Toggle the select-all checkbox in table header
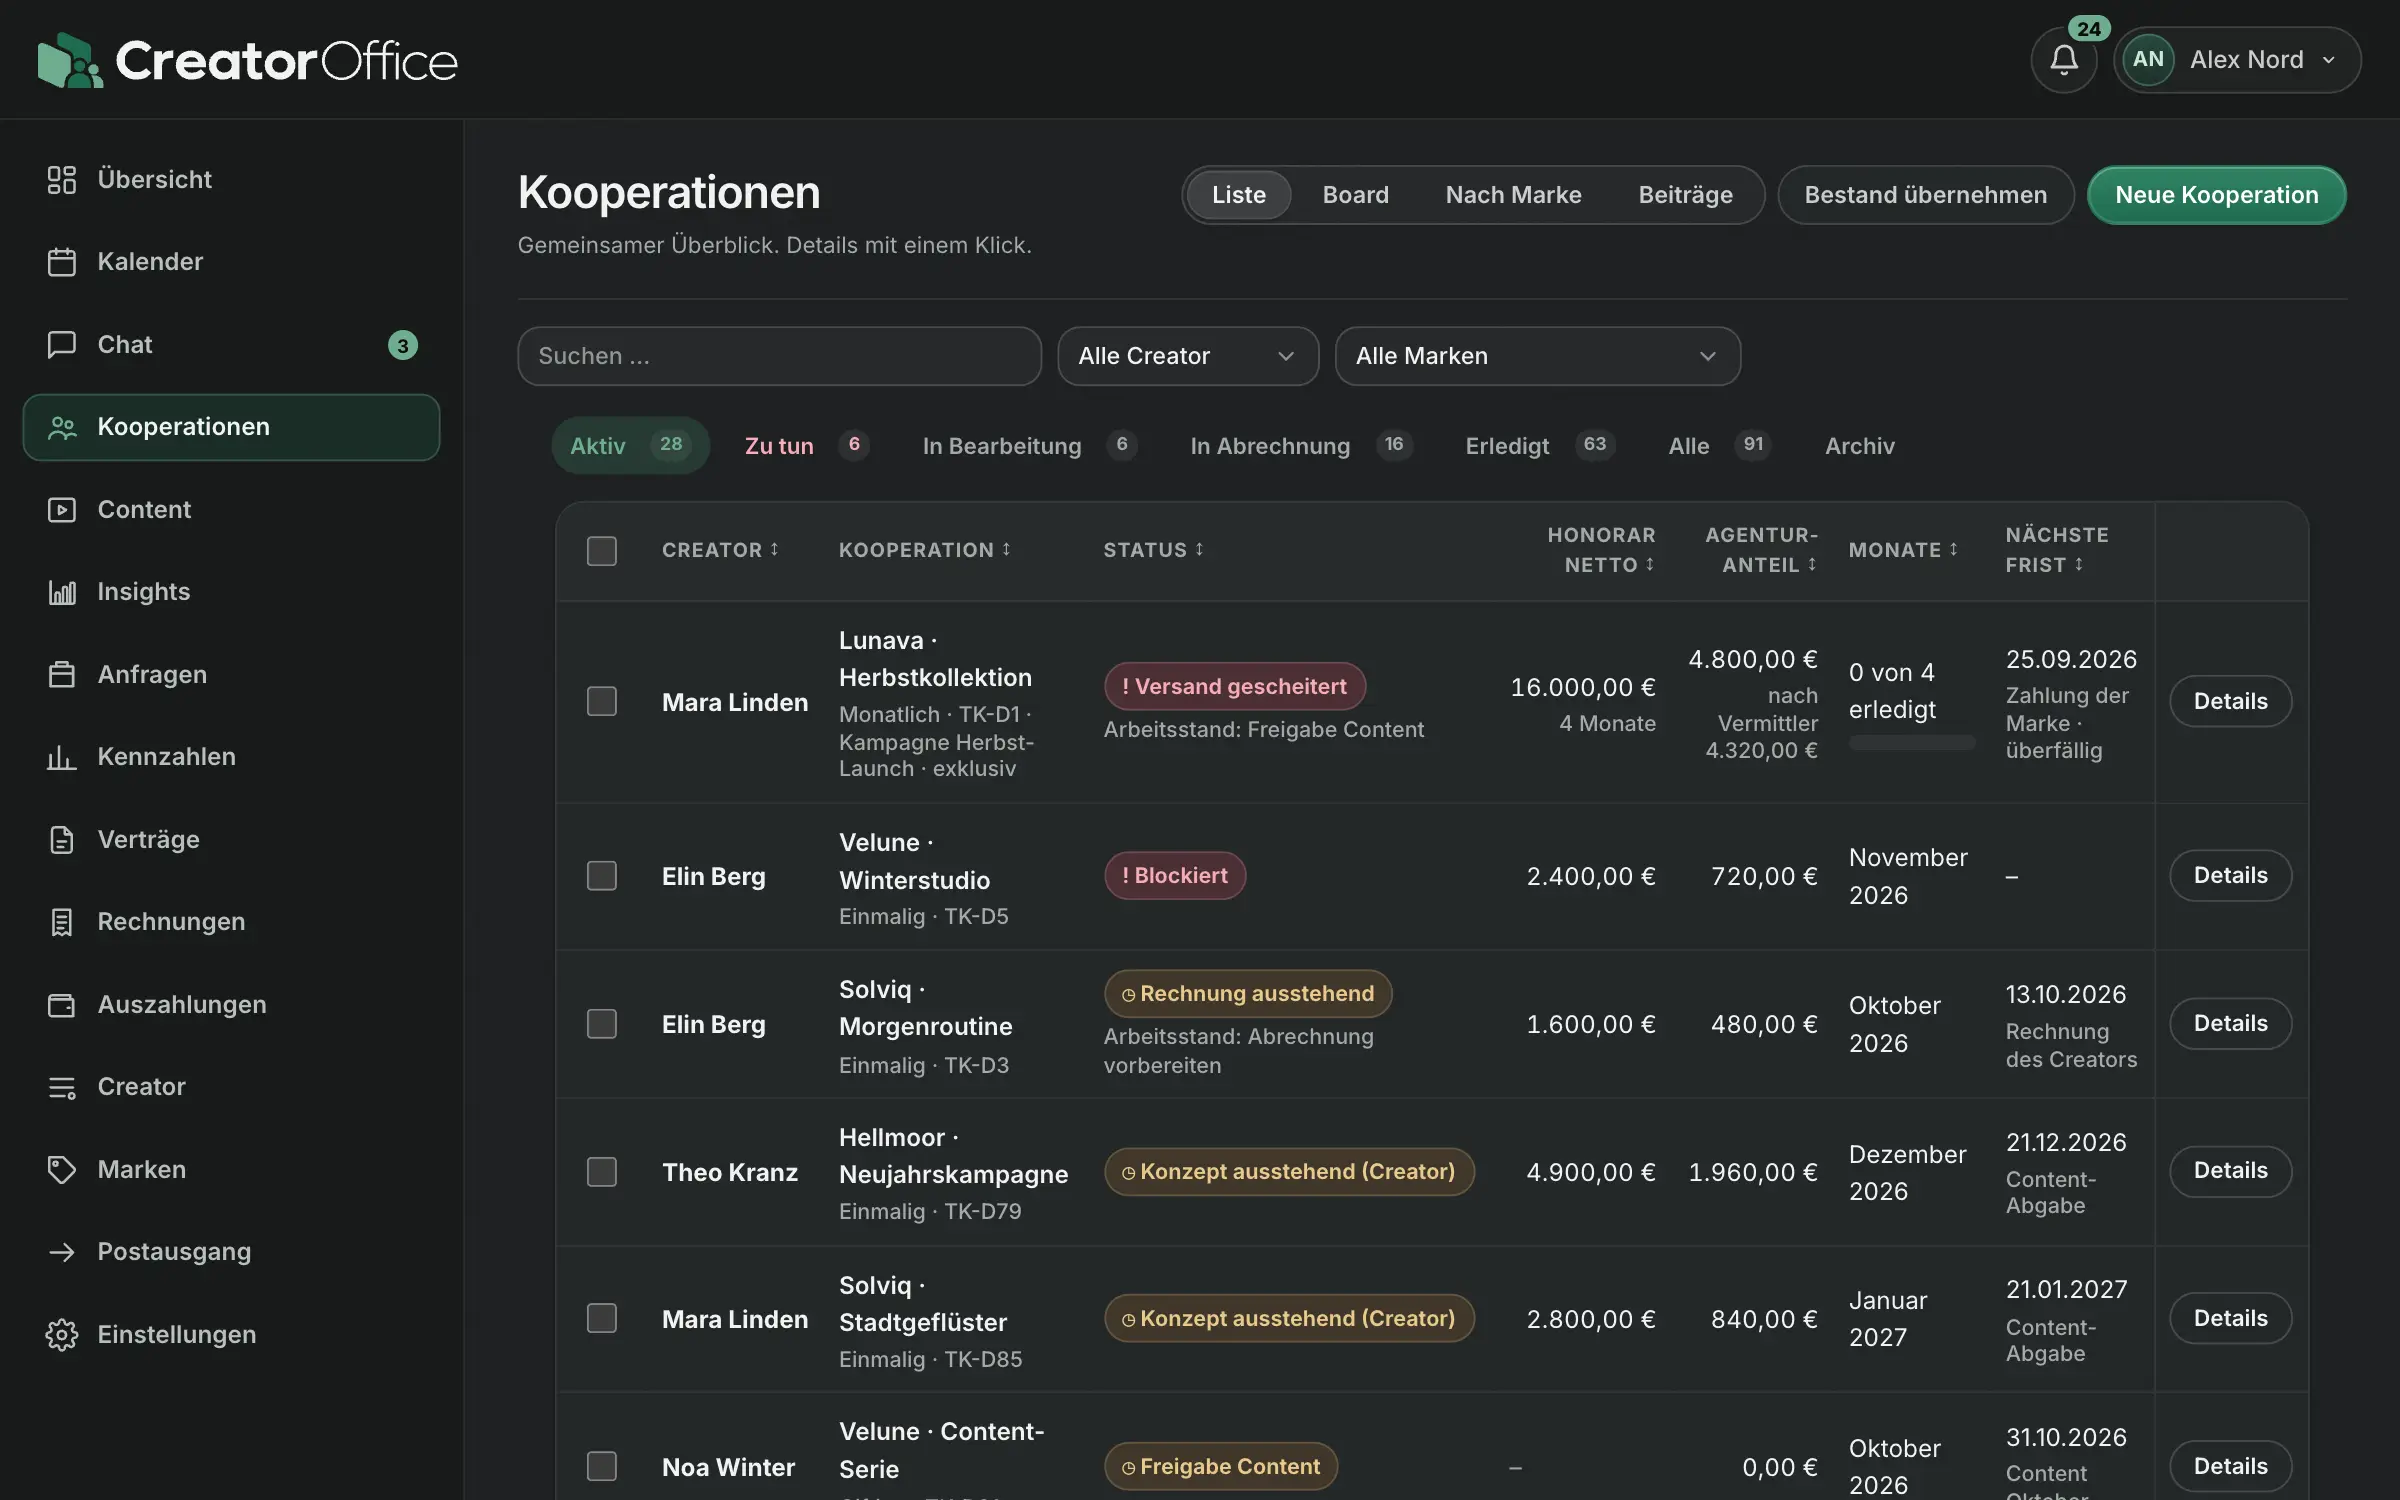Image resolution: width=2400 pixels, height=1500 pixels. coord(602,551)
